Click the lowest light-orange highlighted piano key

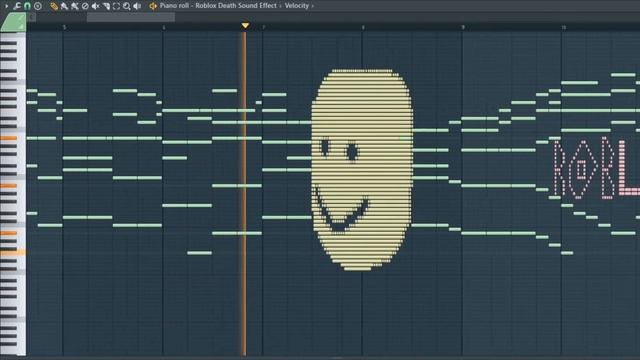[x=13, y=253]
